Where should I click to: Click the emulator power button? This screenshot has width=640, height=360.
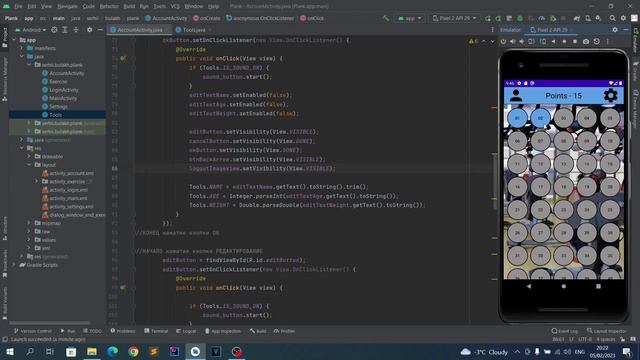point(503,42)
